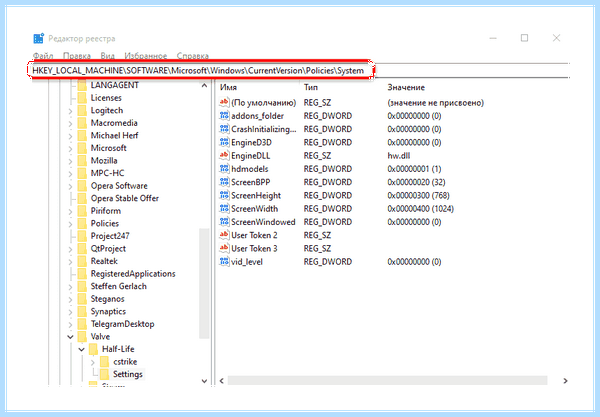Expand the Microsoft tree node
The height and width of the screenshot is (417, 600).
[x=70, y=149]
